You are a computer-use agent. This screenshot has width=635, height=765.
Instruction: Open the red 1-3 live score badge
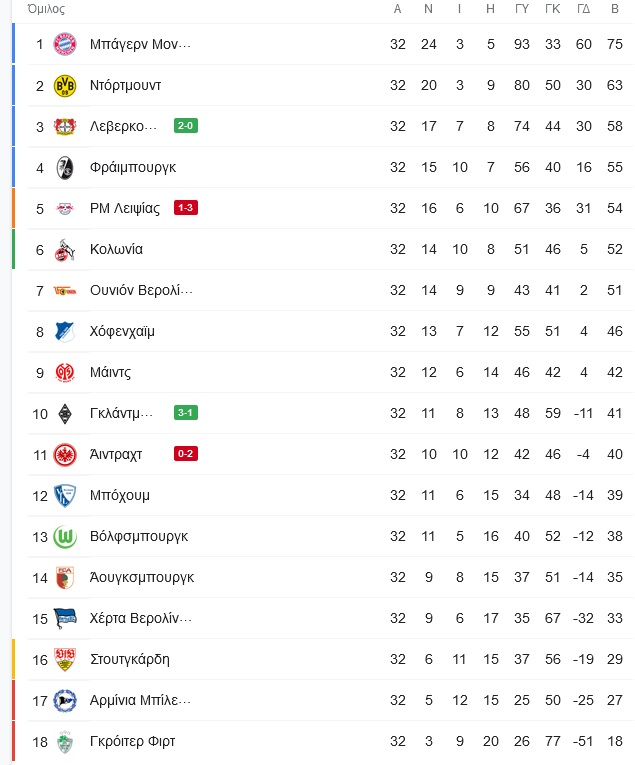(186, 208)
